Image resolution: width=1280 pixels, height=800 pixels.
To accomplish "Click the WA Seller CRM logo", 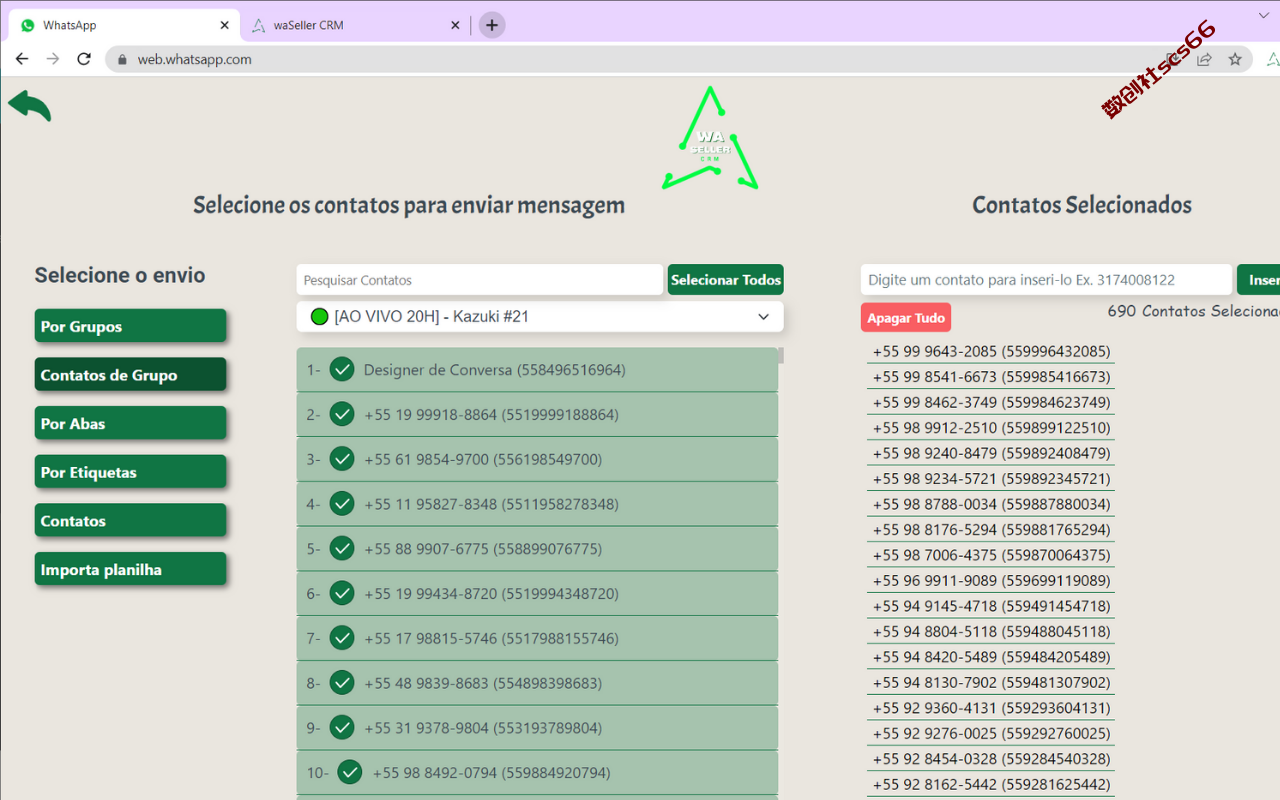I will coord(710,139).
